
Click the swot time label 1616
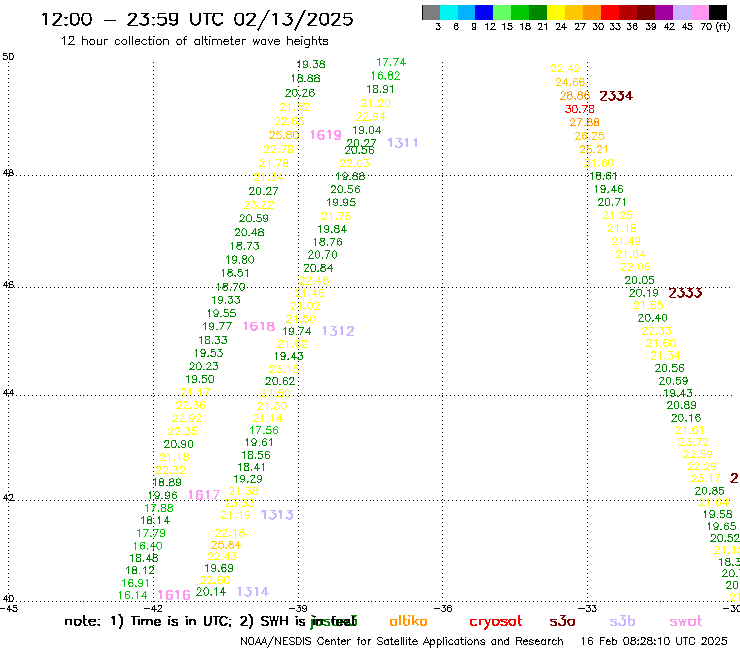coord(174,595)
